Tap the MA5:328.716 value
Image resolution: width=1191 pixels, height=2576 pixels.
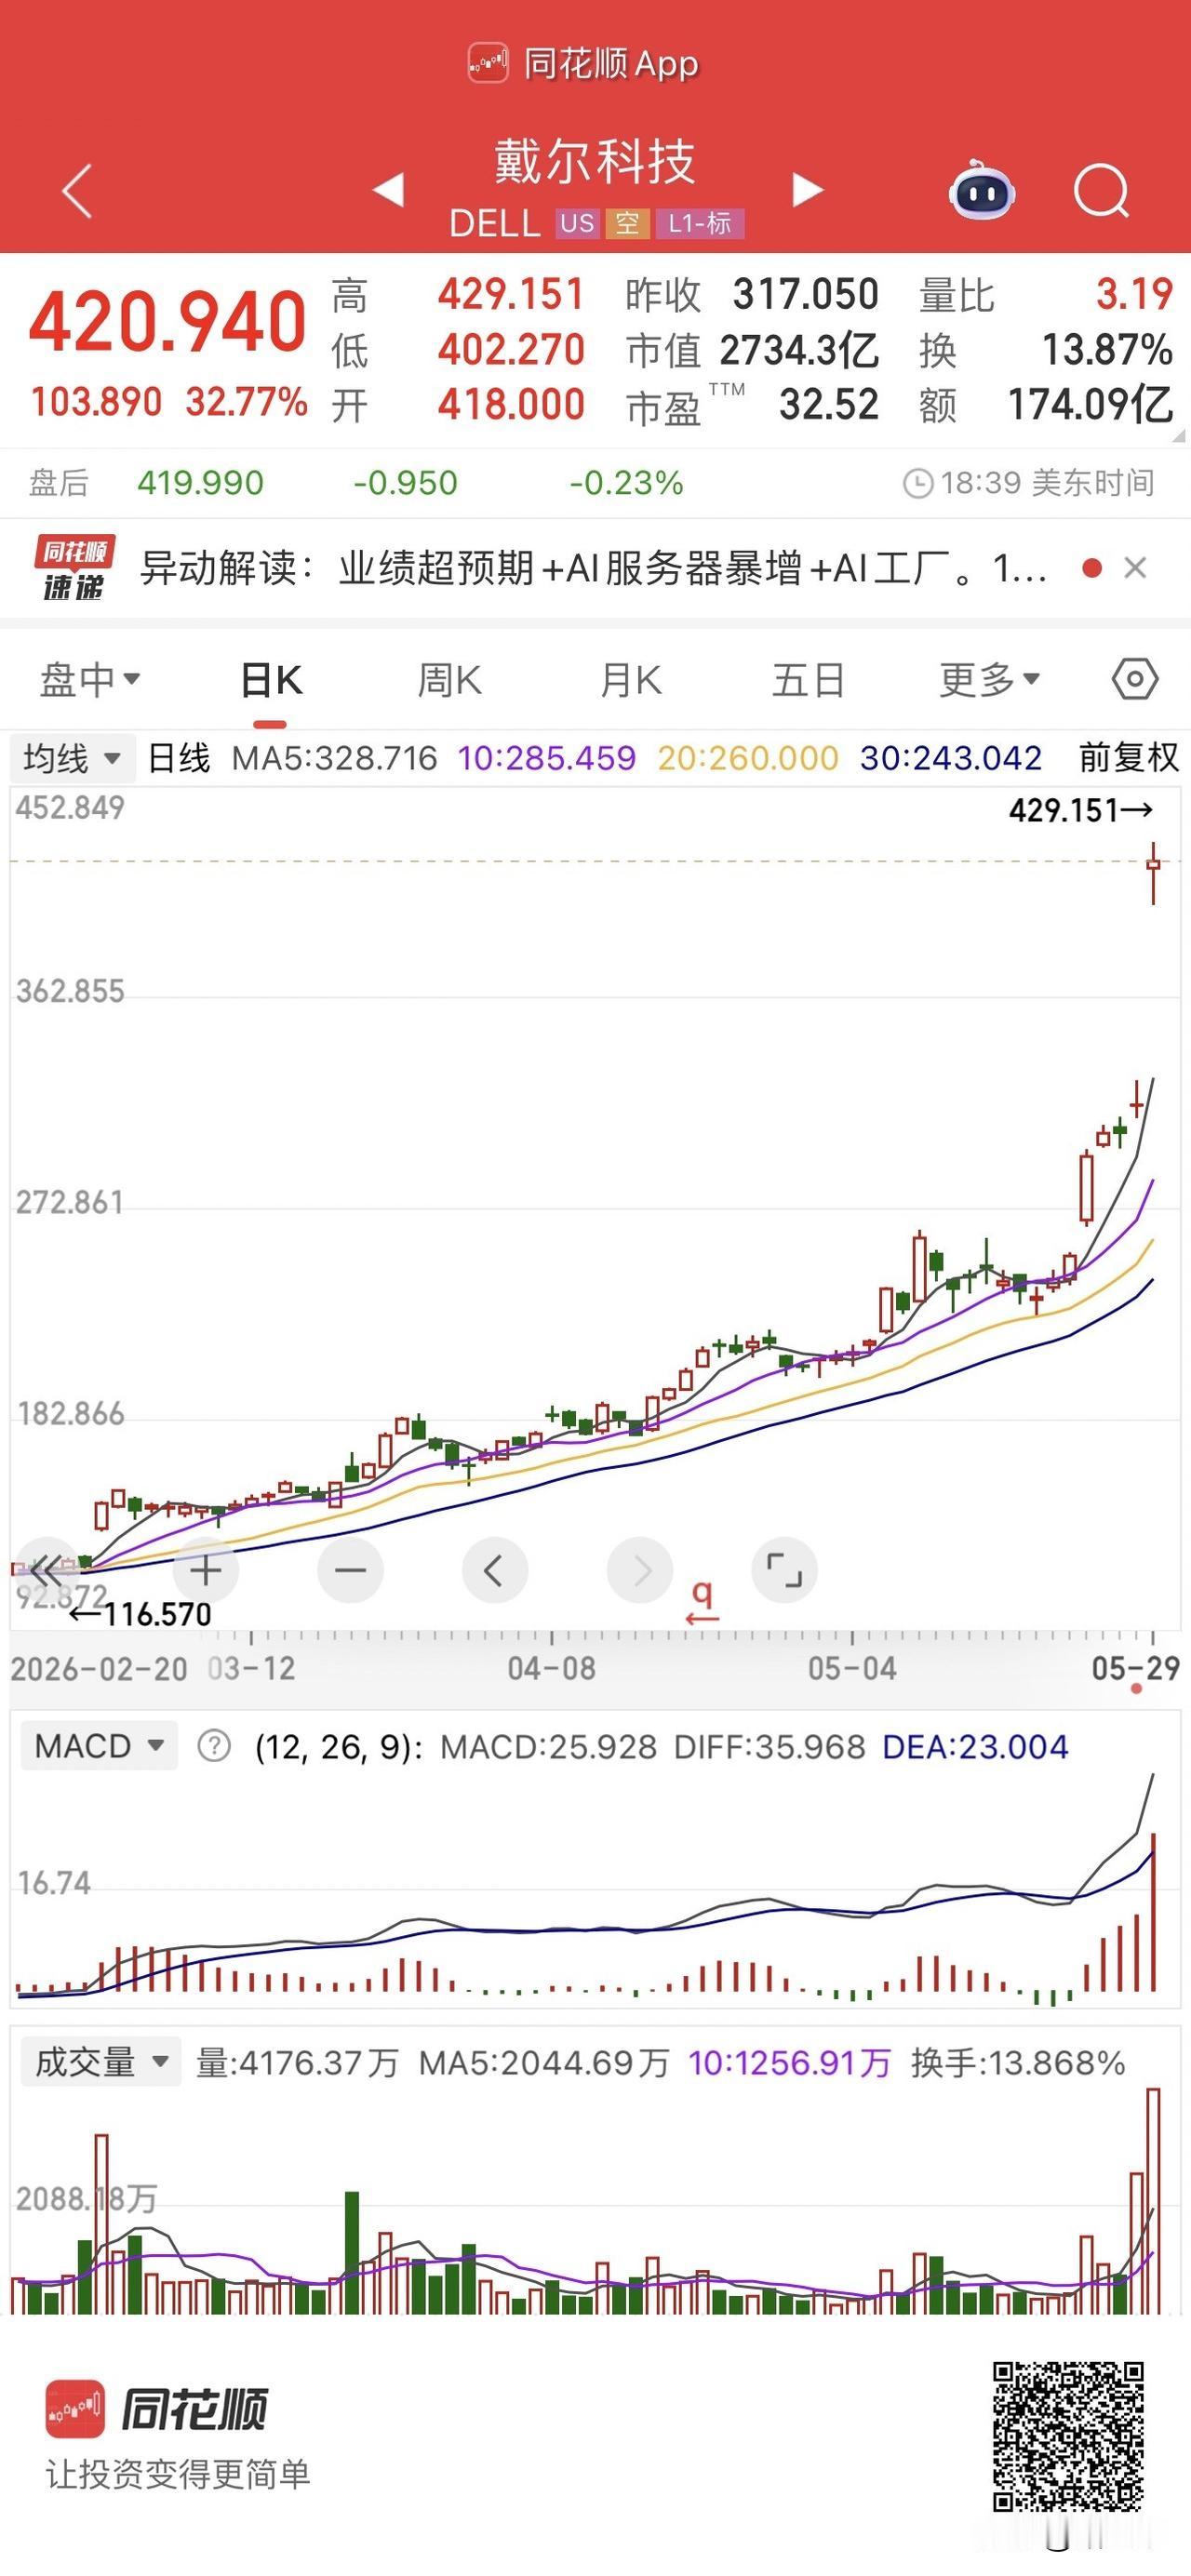click(x=334, y=758)
